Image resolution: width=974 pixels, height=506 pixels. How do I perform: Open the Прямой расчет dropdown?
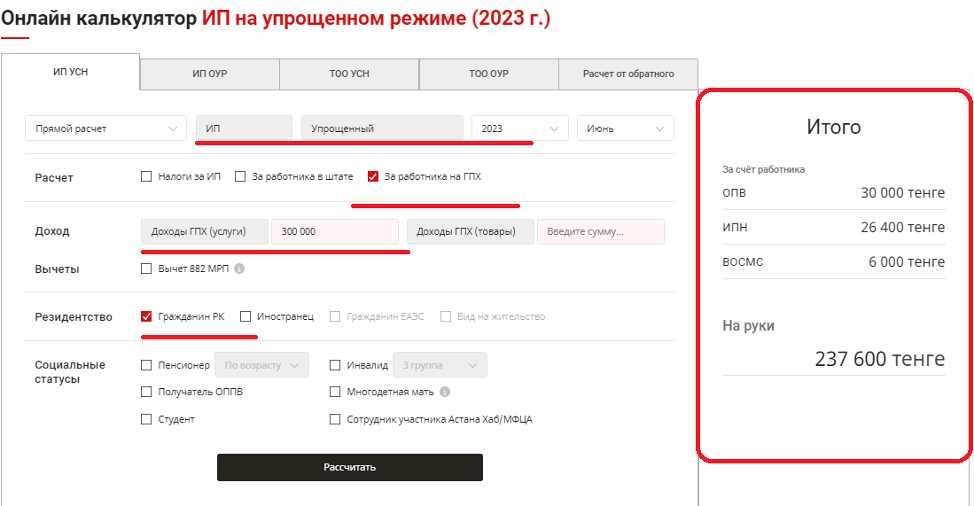(106, 129)
